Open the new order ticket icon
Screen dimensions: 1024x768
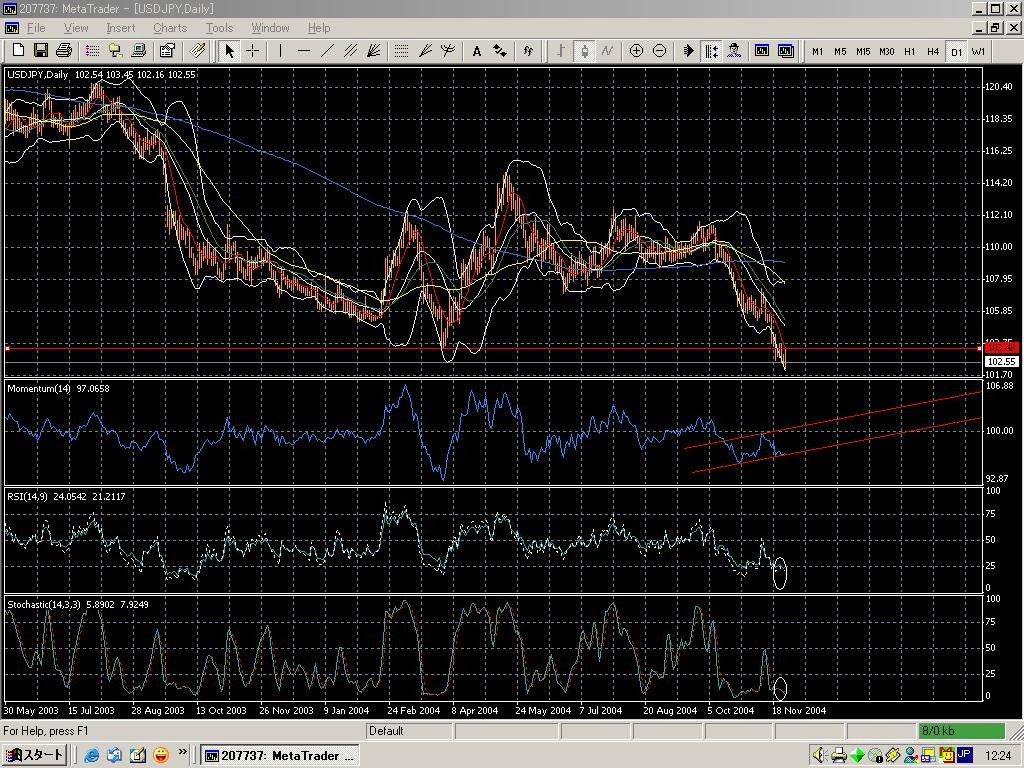pos(197,51)
